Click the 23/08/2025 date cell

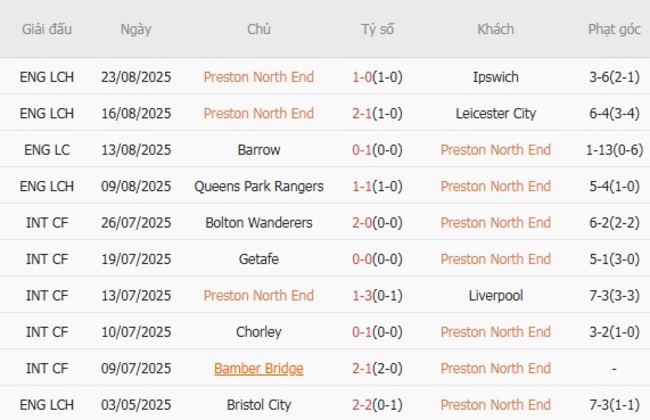(x=136, y=76)
